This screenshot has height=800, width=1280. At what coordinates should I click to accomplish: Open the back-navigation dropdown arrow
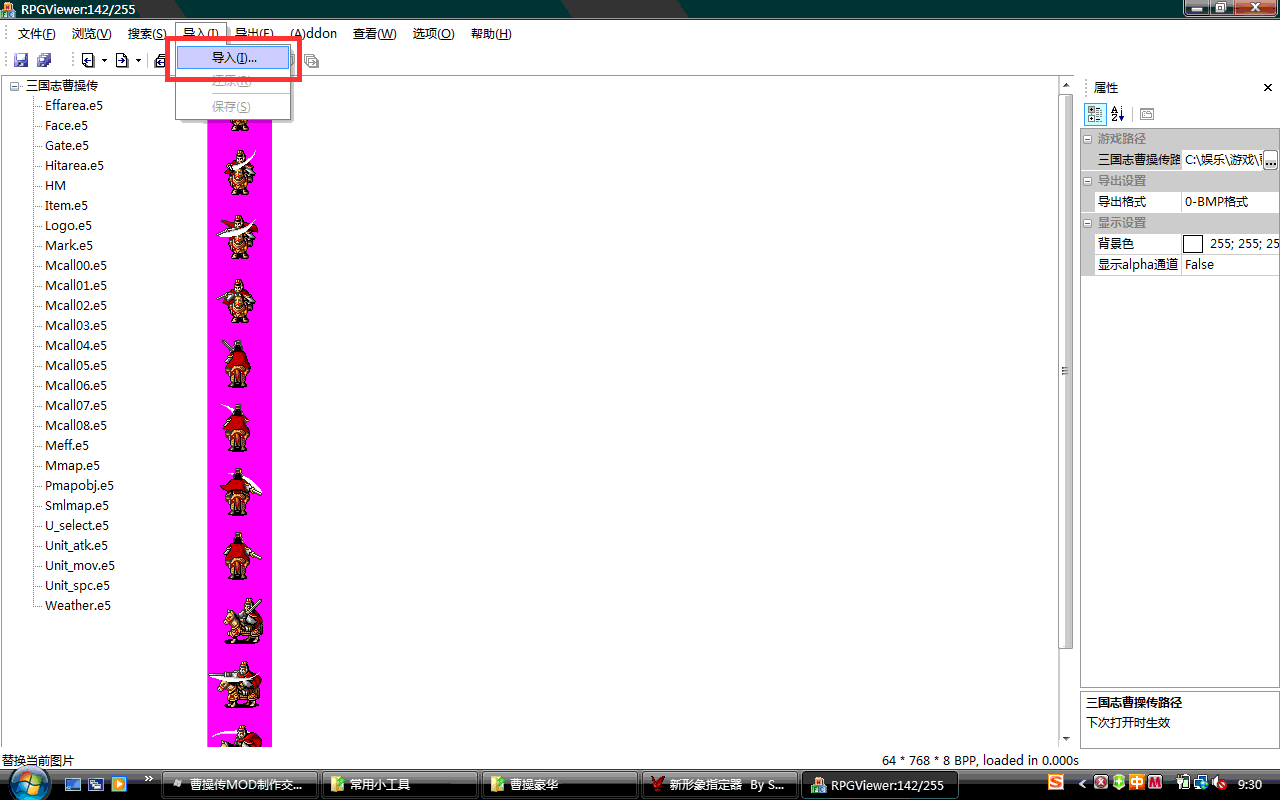(104, 61)
